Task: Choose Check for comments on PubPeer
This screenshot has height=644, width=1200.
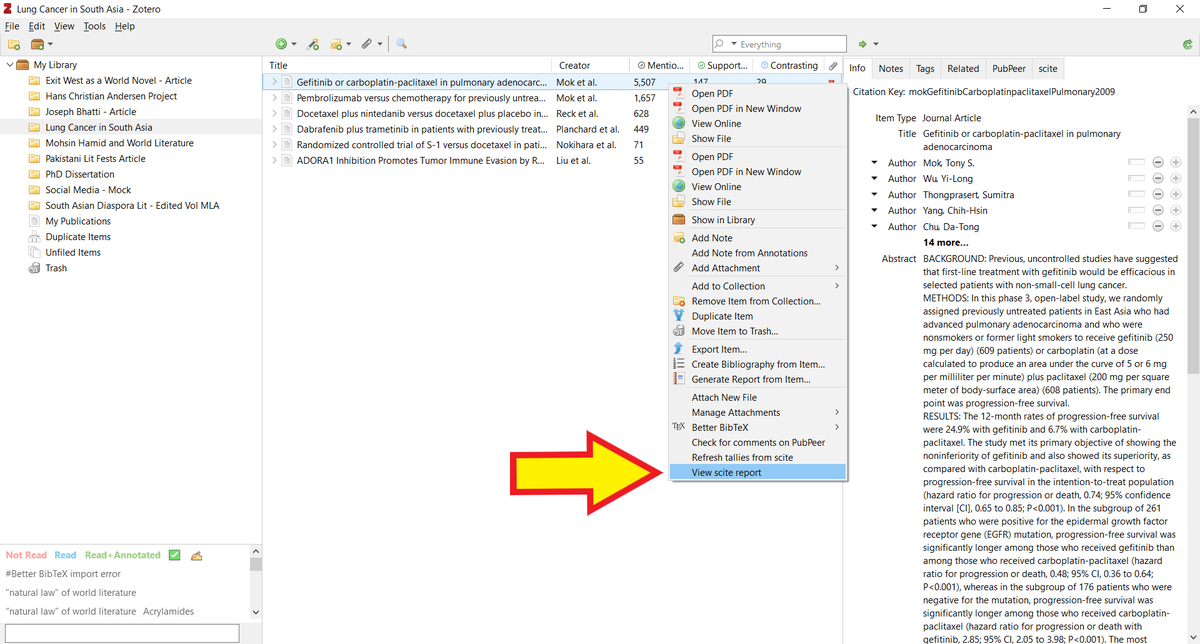Action: (x=757, y=443)
